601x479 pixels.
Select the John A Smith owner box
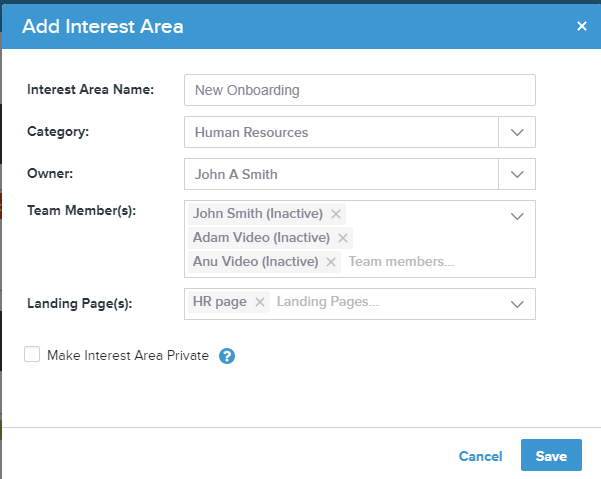coord(340,174)
